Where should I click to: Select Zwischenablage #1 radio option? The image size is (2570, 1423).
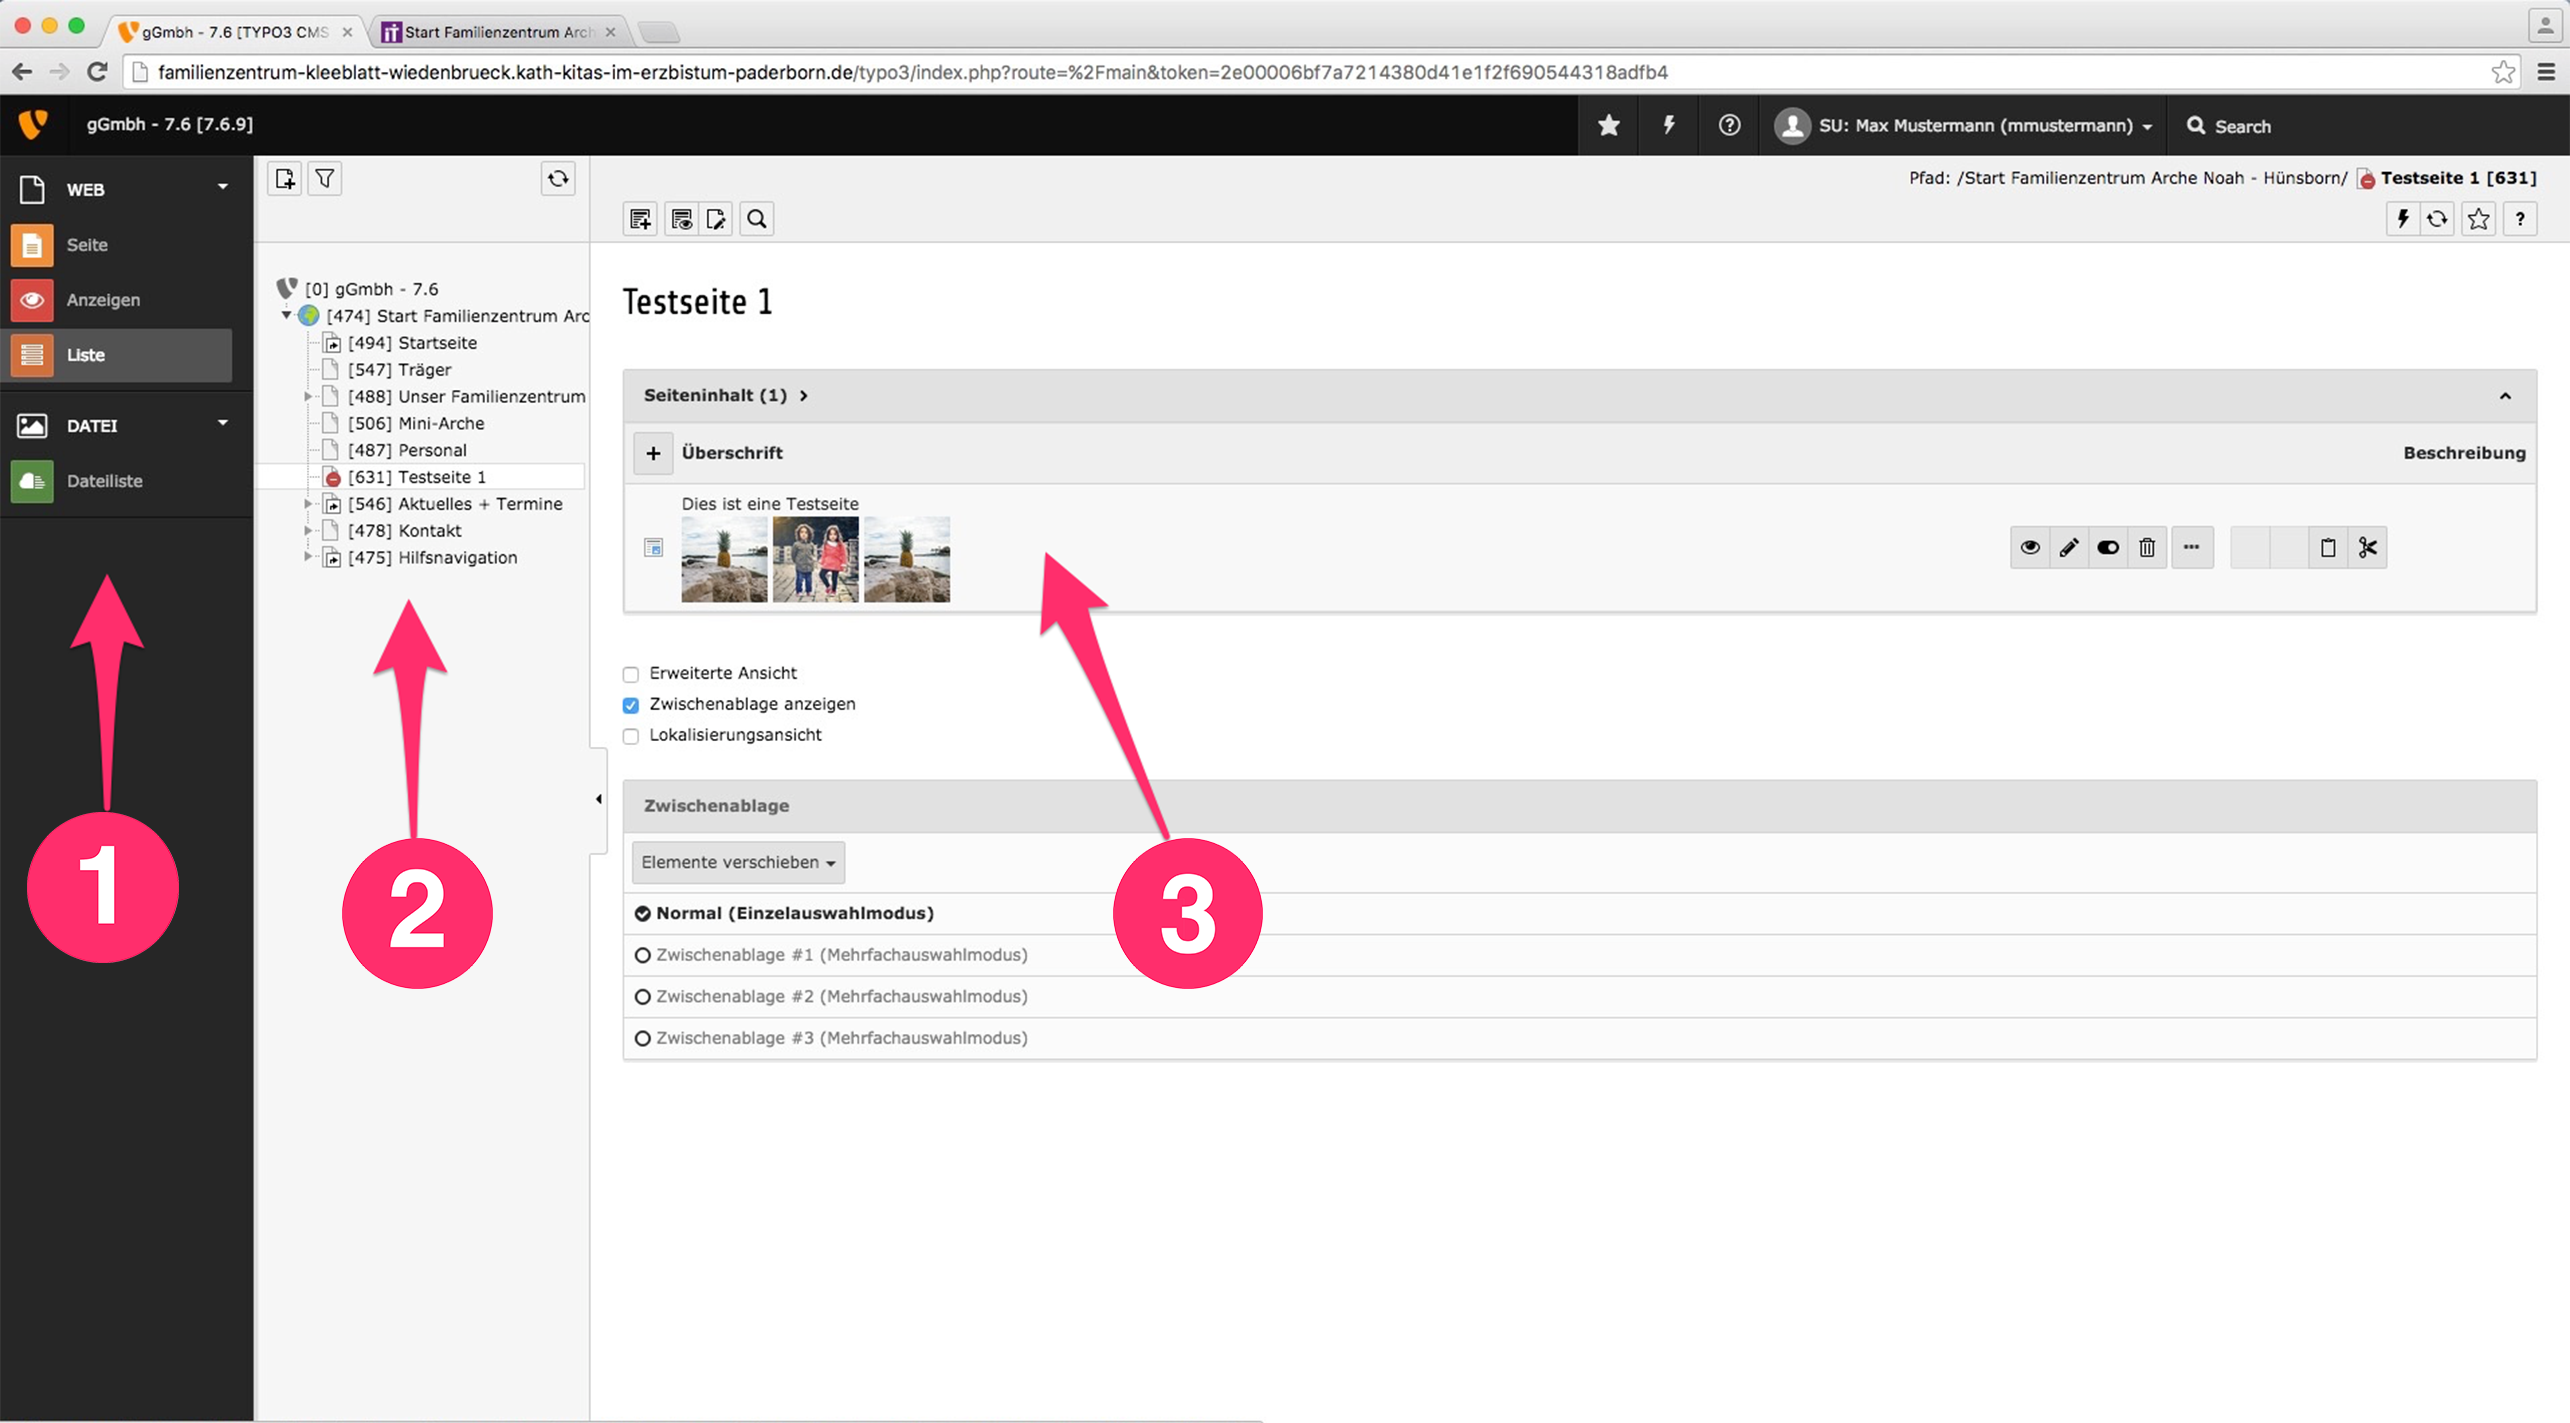click(x=643, y=955)
